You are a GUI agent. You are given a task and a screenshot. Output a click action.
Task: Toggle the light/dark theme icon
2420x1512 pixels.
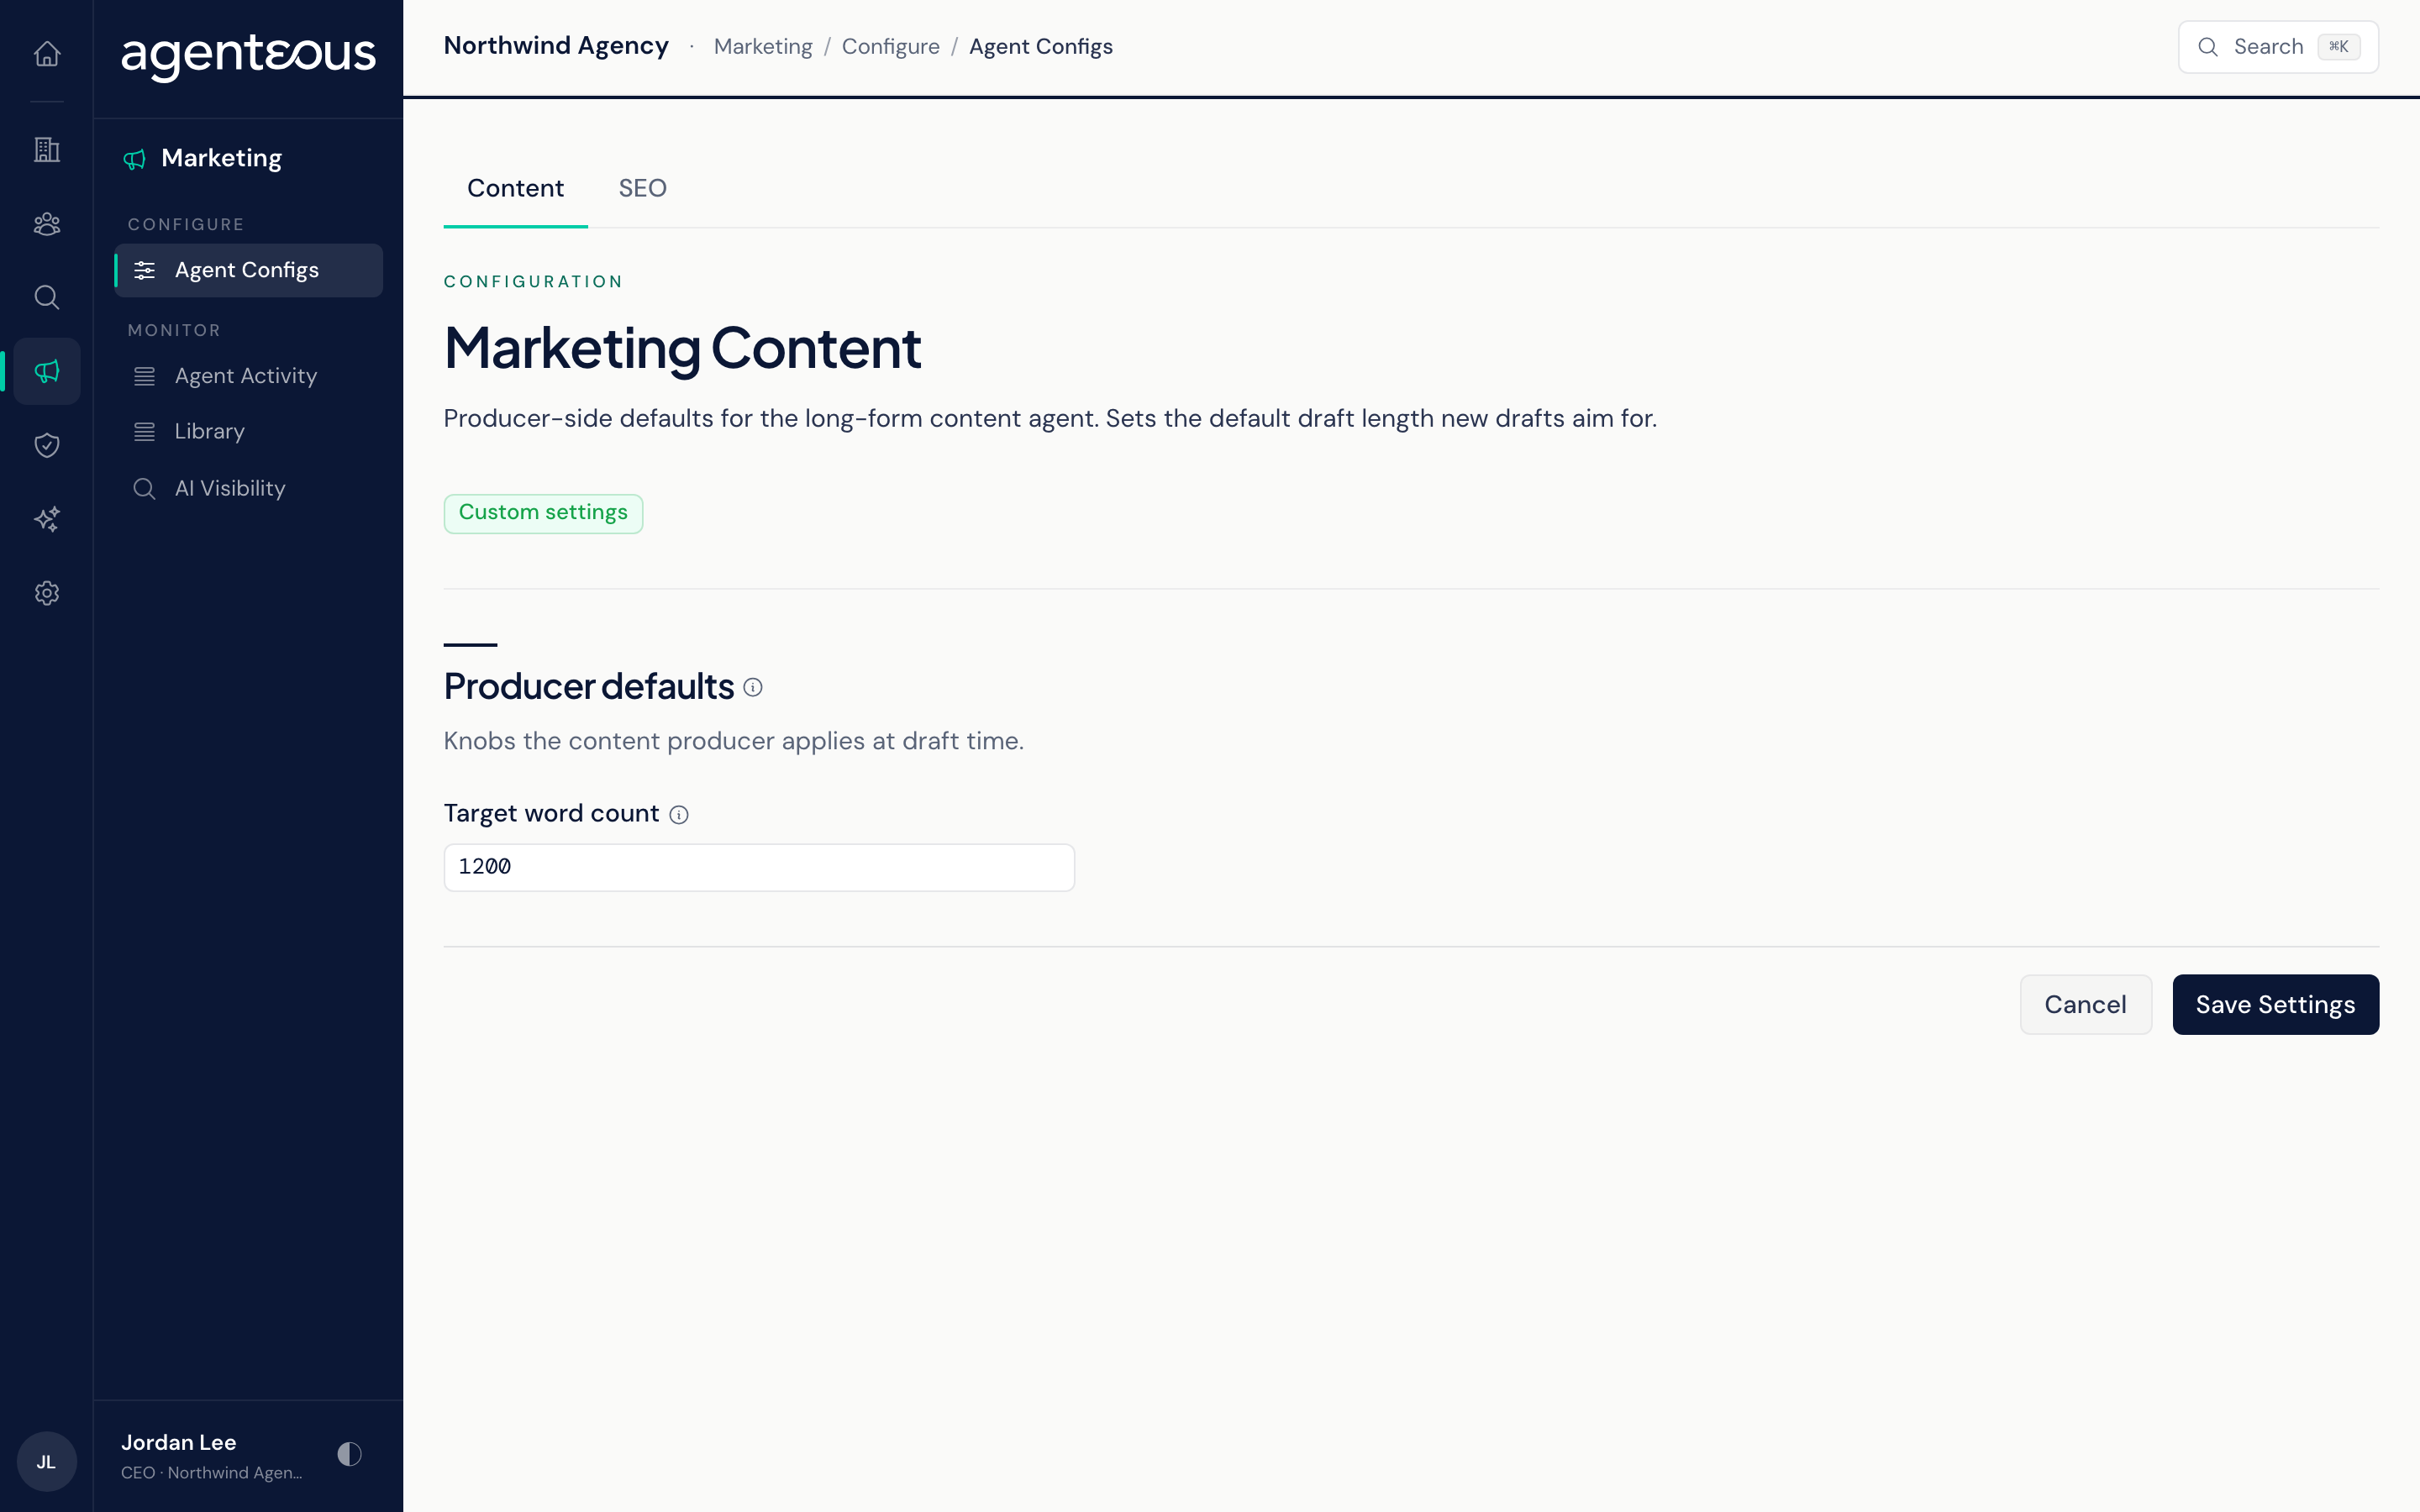pos(349,1454)
